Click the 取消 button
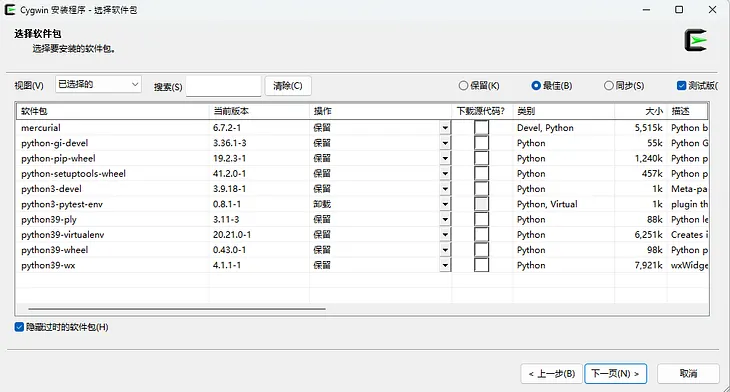 [x=688, y=373]
